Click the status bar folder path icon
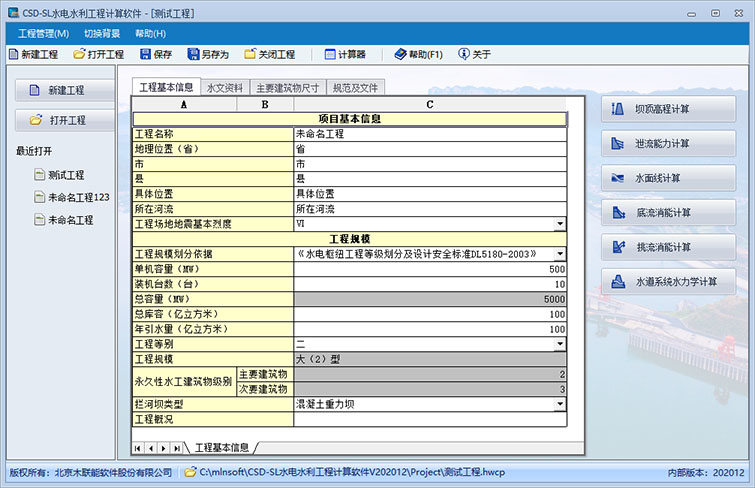The image size is (755, 488). click(x=191, y=472)
